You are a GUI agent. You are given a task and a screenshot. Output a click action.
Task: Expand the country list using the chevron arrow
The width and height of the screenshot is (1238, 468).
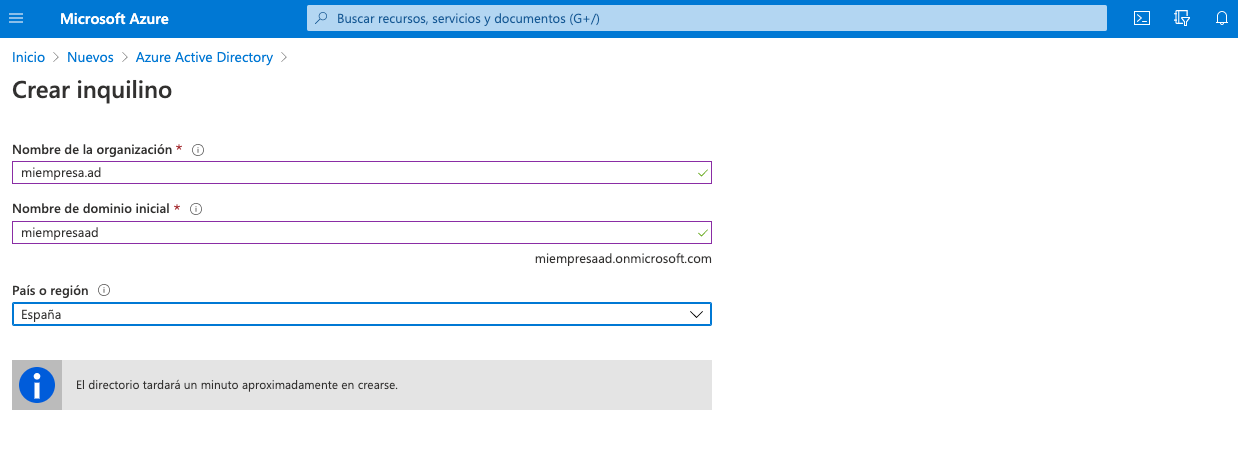pos(697,314)
